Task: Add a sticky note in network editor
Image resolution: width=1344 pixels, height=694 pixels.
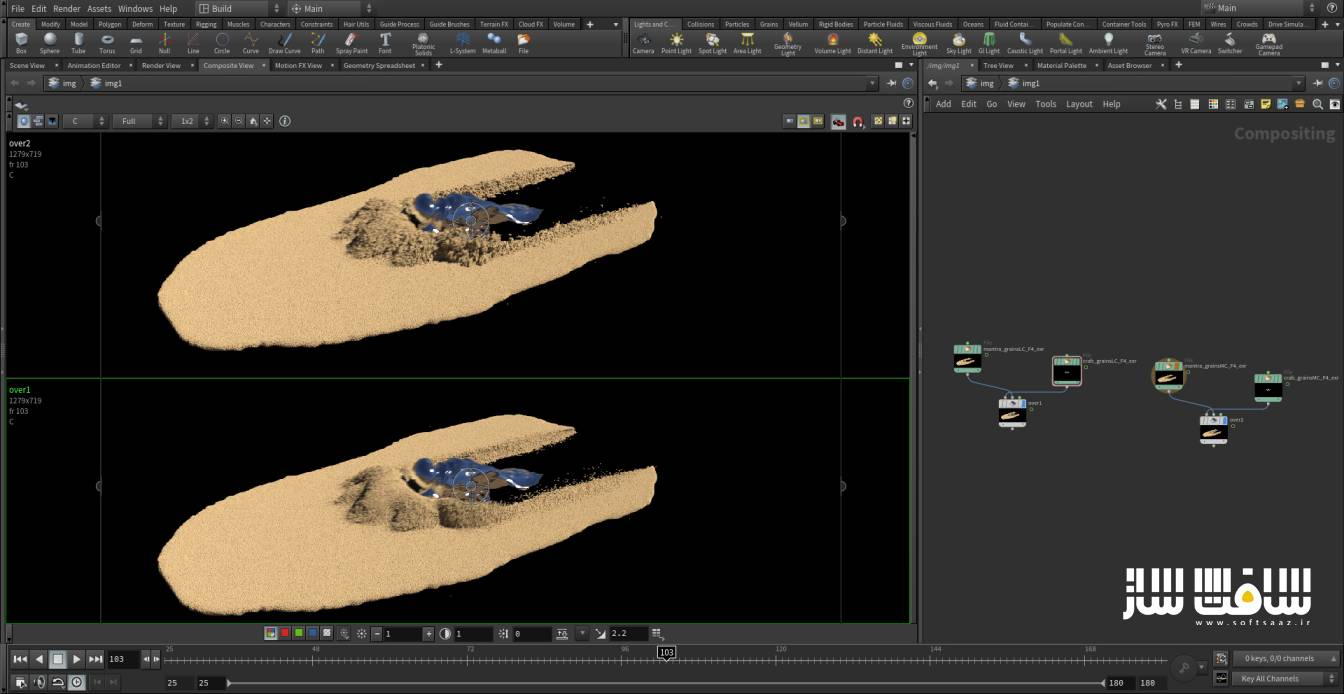Action: click(1265, 104)
